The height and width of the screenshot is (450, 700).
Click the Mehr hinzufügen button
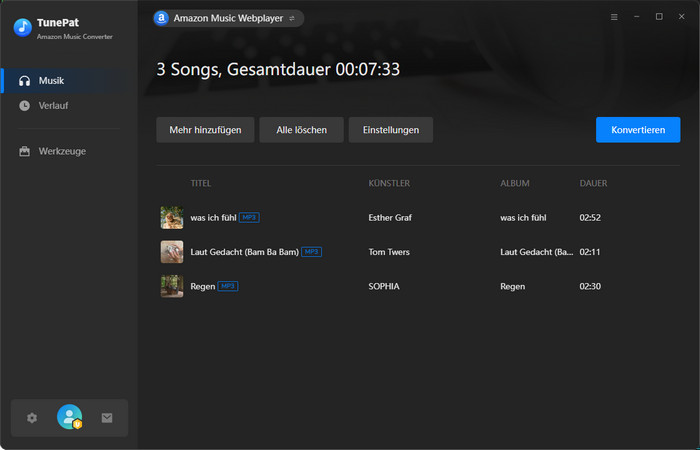click(205, 130)
